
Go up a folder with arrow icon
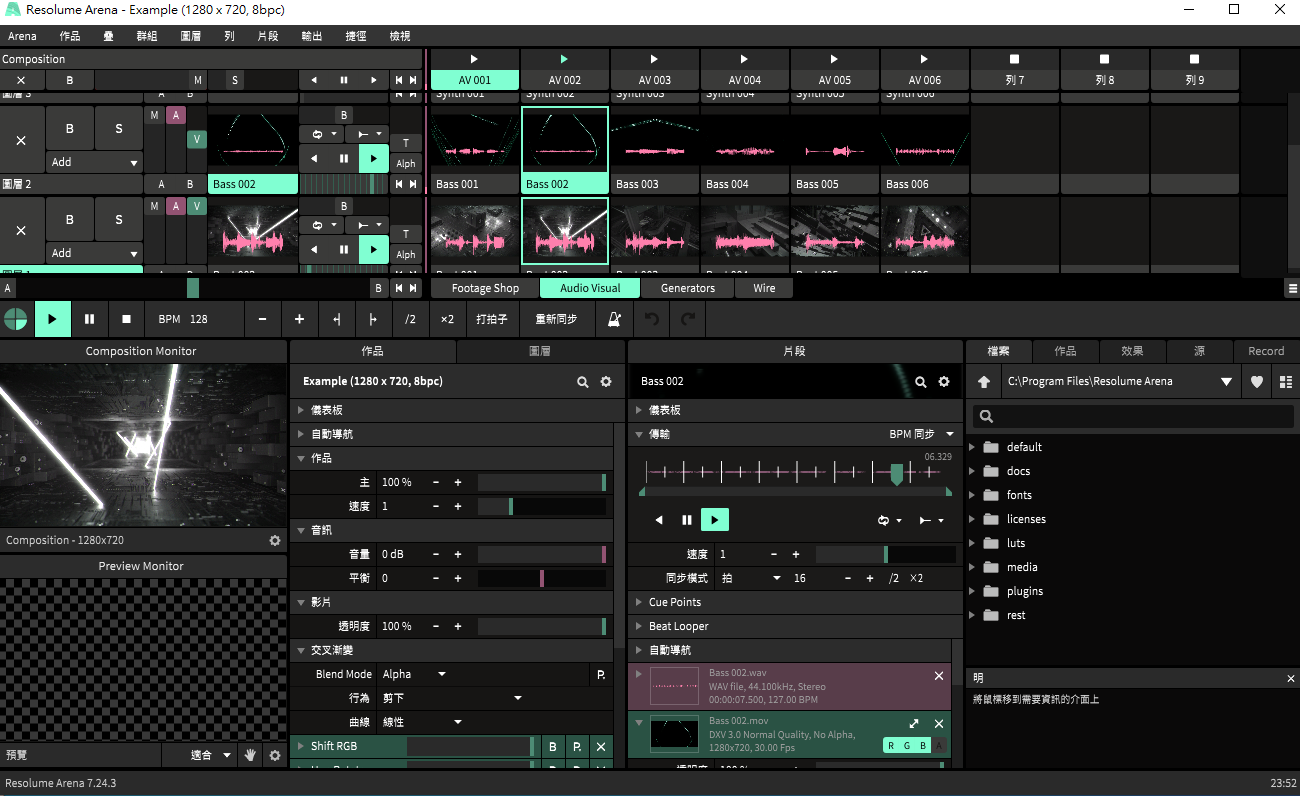click(984, 382)
